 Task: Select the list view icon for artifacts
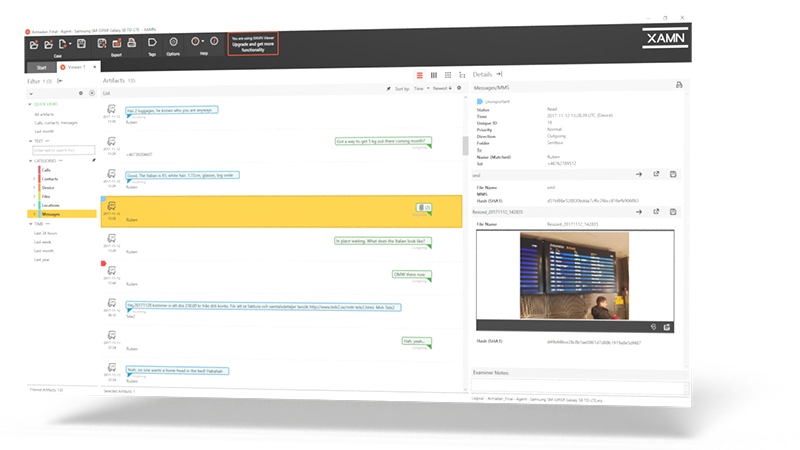coord(419,75)
